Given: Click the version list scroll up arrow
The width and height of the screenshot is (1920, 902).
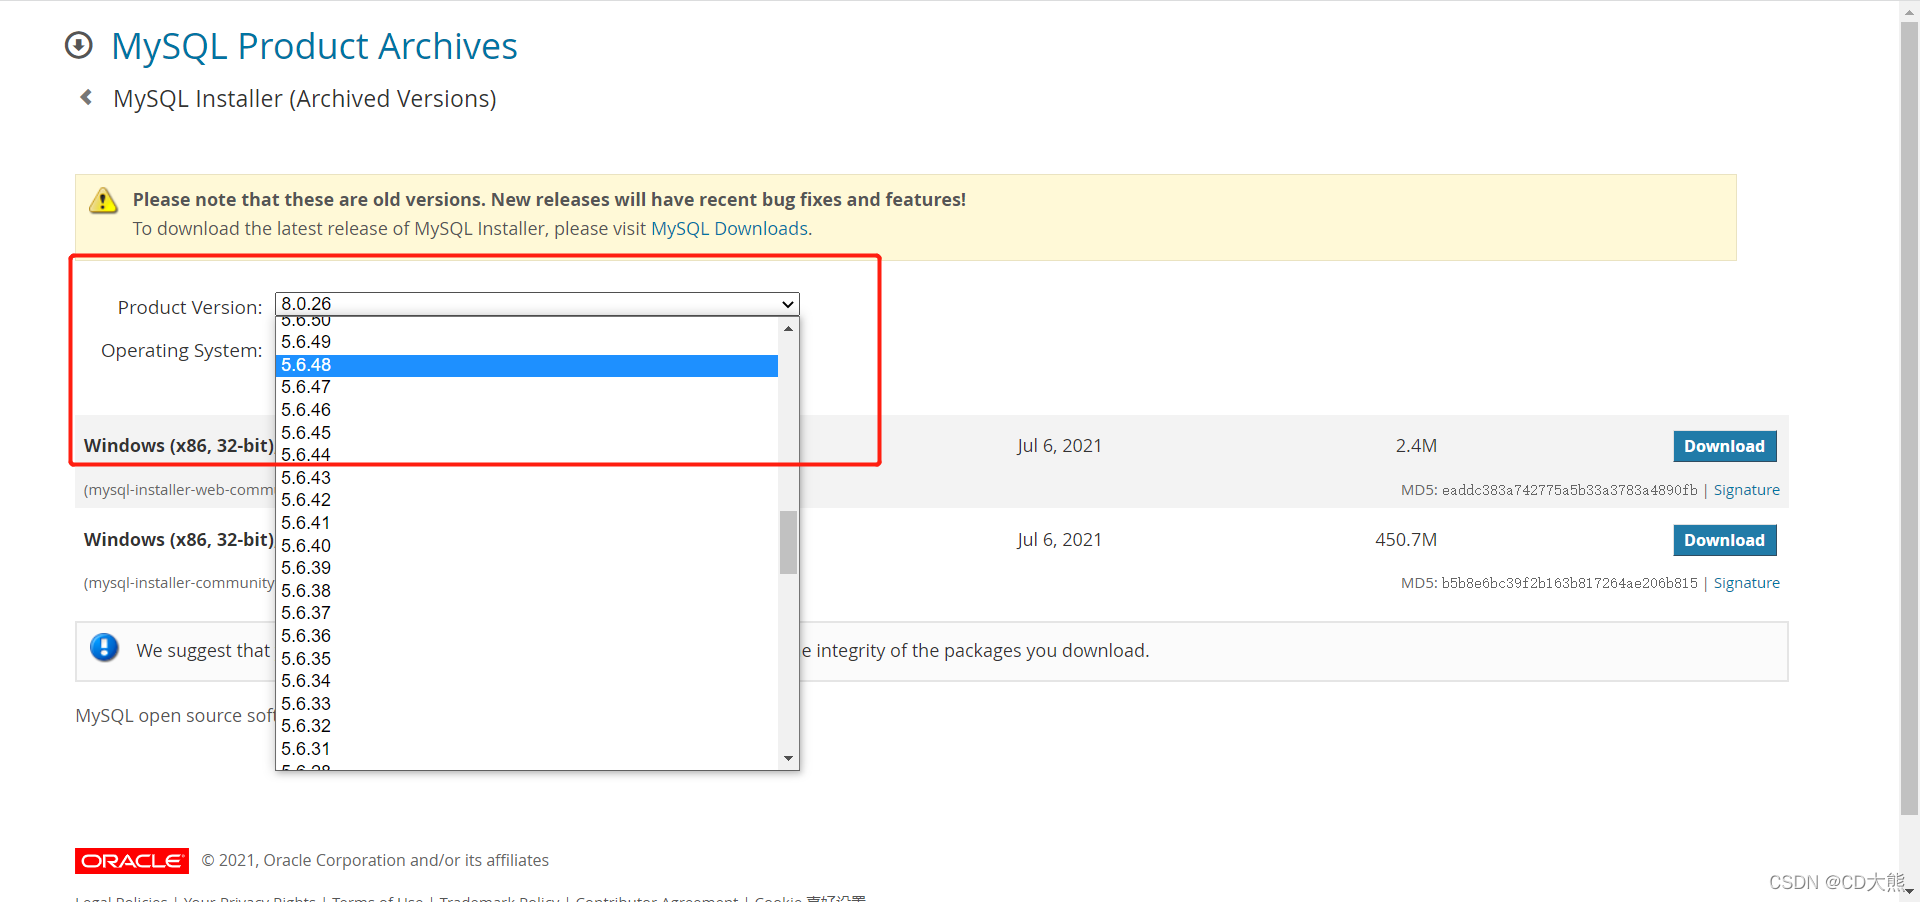Looking at the screenshot, I should point(788,328).
